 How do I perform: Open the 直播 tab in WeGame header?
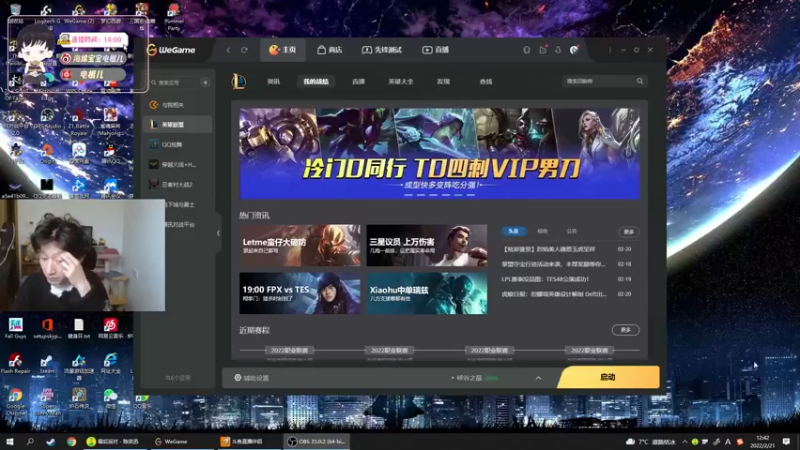[x=436, y=50]
